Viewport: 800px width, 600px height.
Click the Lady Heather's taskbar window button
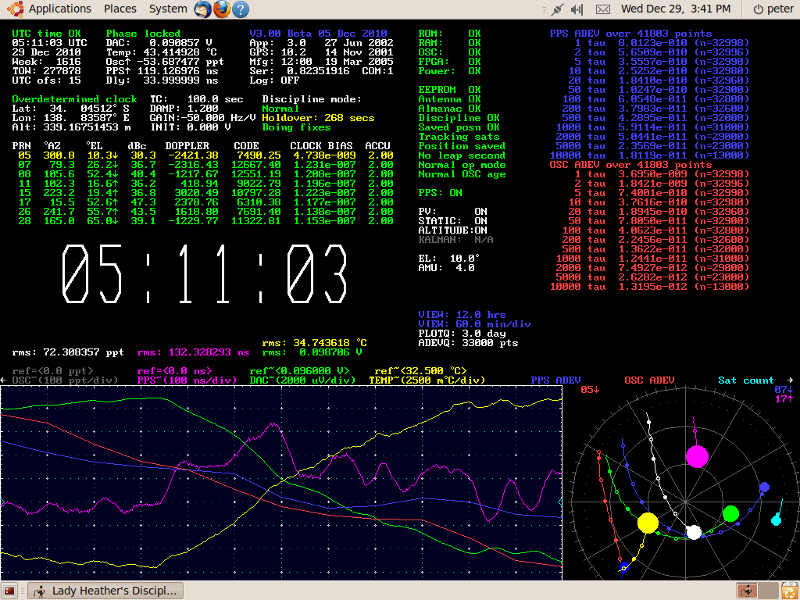pyautogui.click(x=106, y=590)
